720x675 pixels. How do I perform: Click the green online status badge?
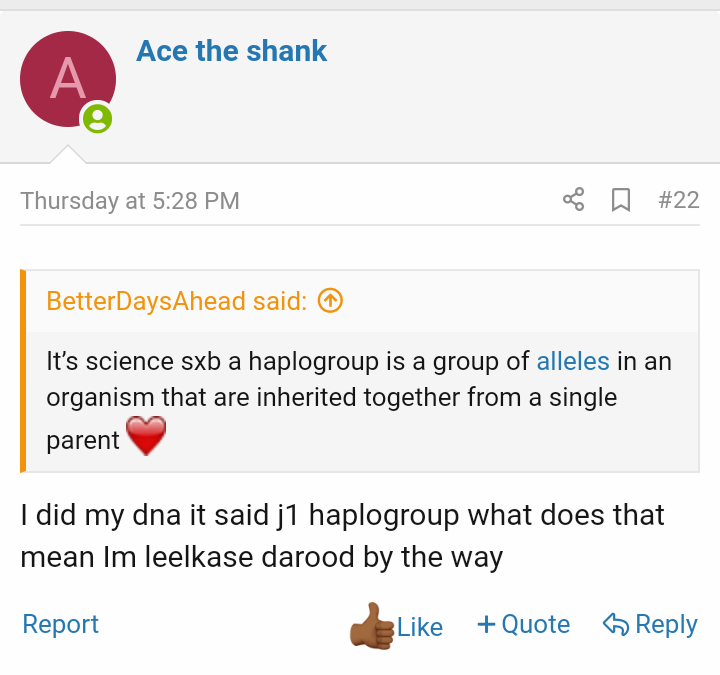[97, 119]
